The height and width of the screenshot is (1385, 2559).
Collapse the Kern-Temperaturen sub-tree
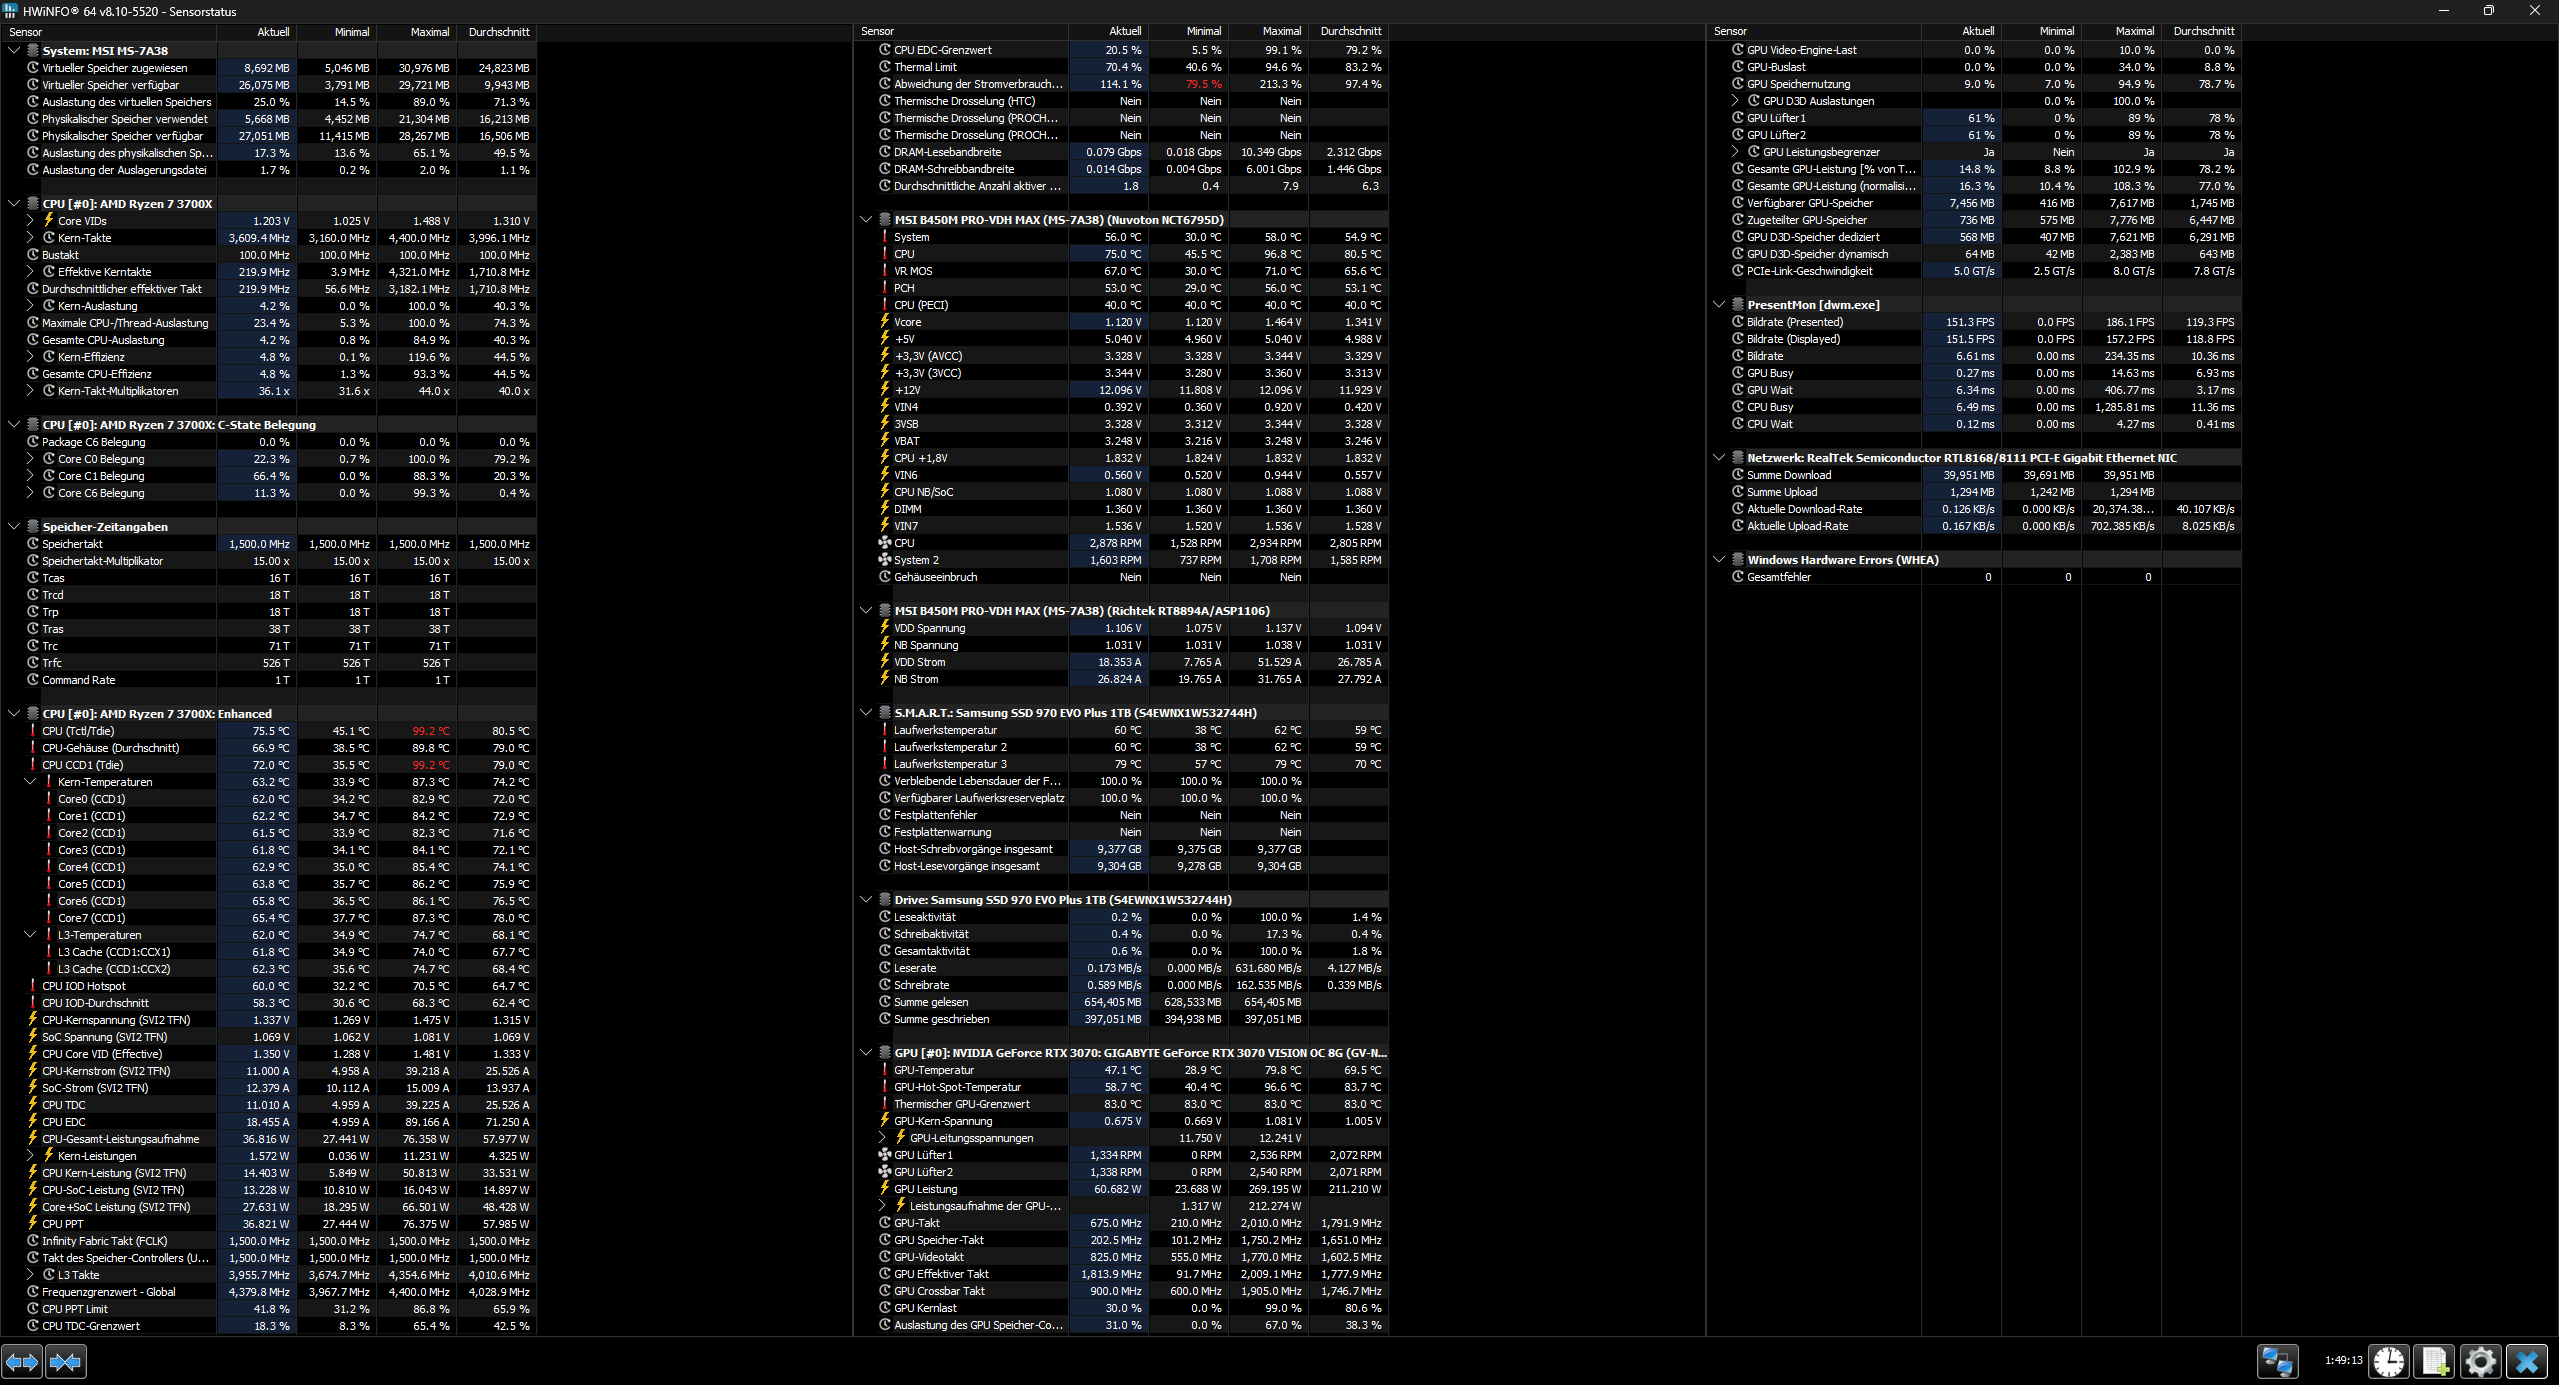(x=30, y=782)
